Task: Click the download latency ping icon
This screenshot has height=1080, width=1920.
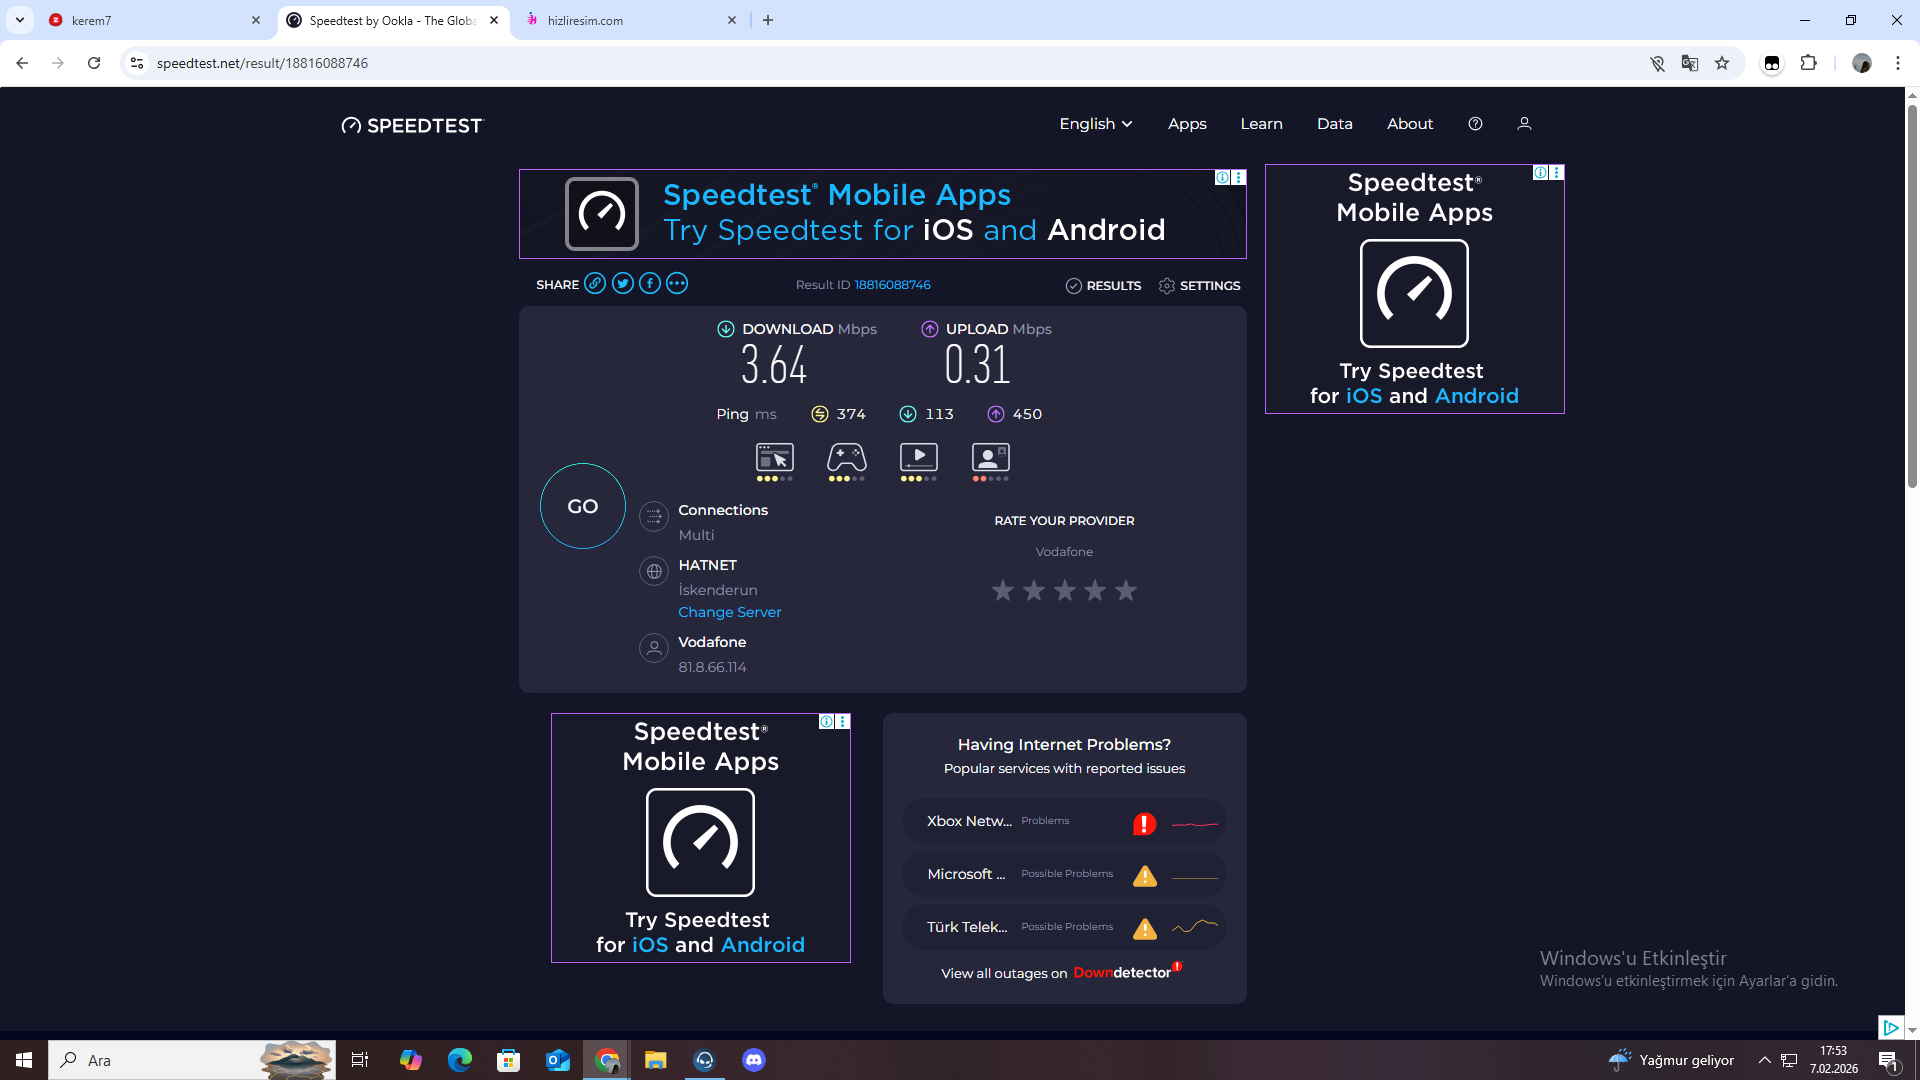Action: point(908,414)
